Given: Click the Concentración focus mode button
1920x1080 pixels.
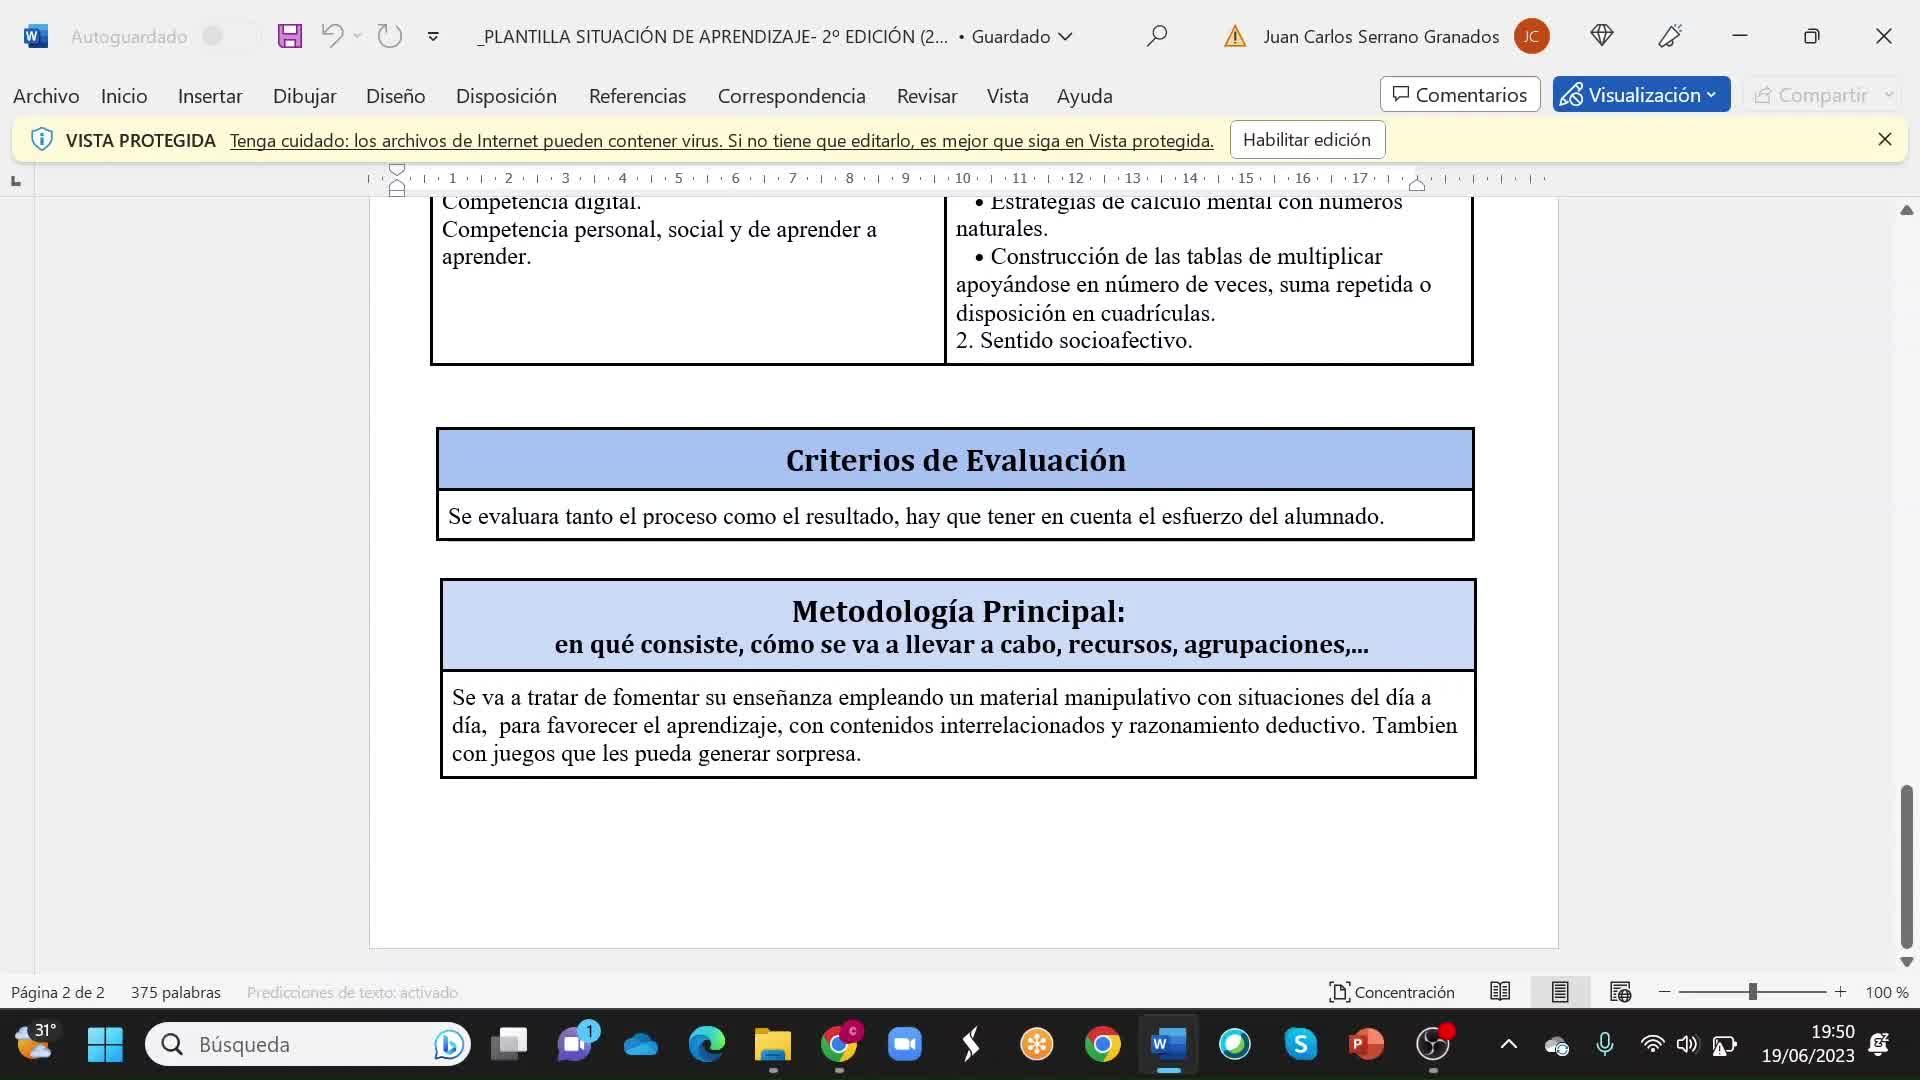Looking at the screenshot, I should point(1392,992).
